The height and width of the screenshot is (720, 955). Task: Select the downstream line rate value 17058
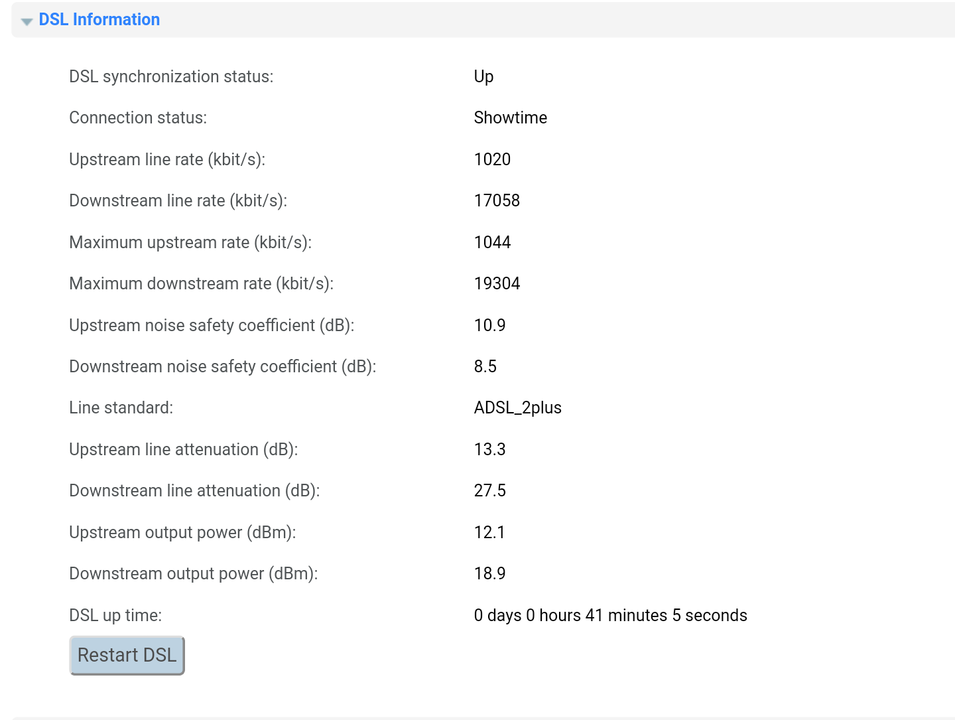[497, 201]
